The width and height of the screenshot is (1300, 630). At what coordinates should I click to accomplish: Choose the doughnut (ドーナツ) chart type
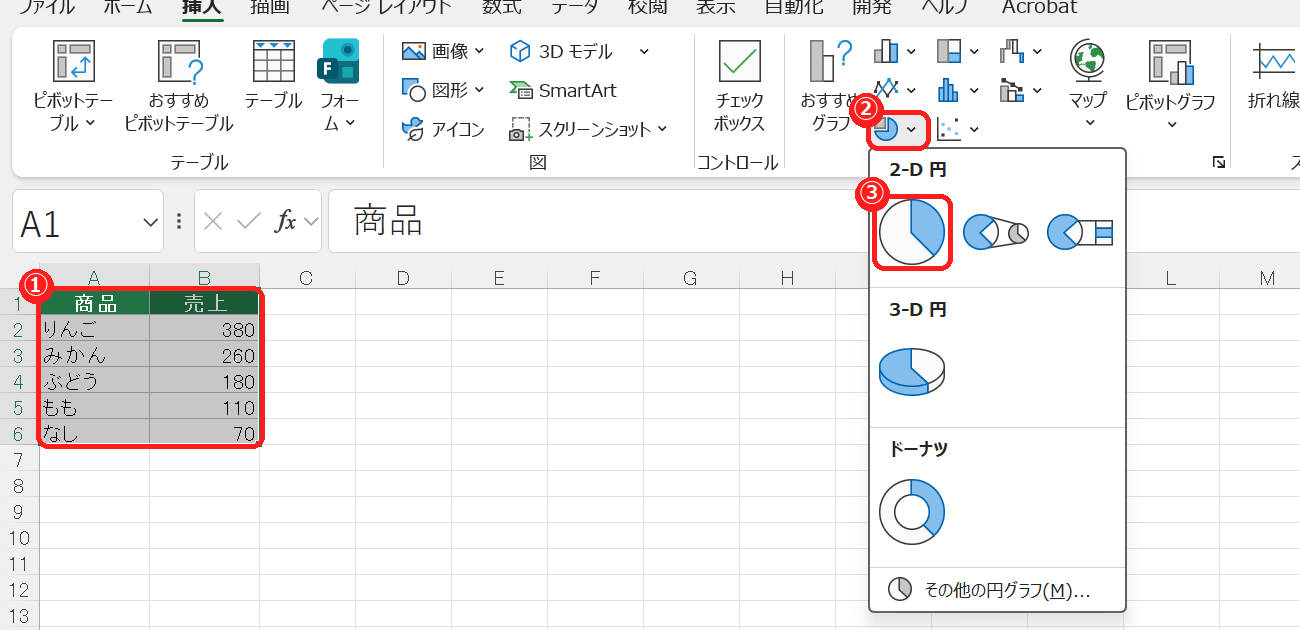[x=912, y=511]
